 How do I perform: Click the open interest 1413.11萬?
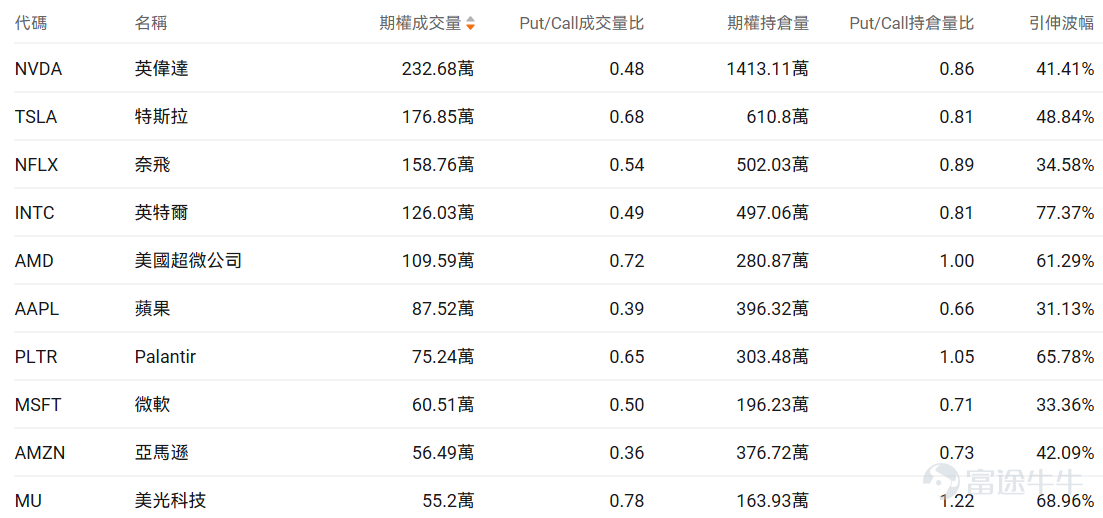point(767,69)
